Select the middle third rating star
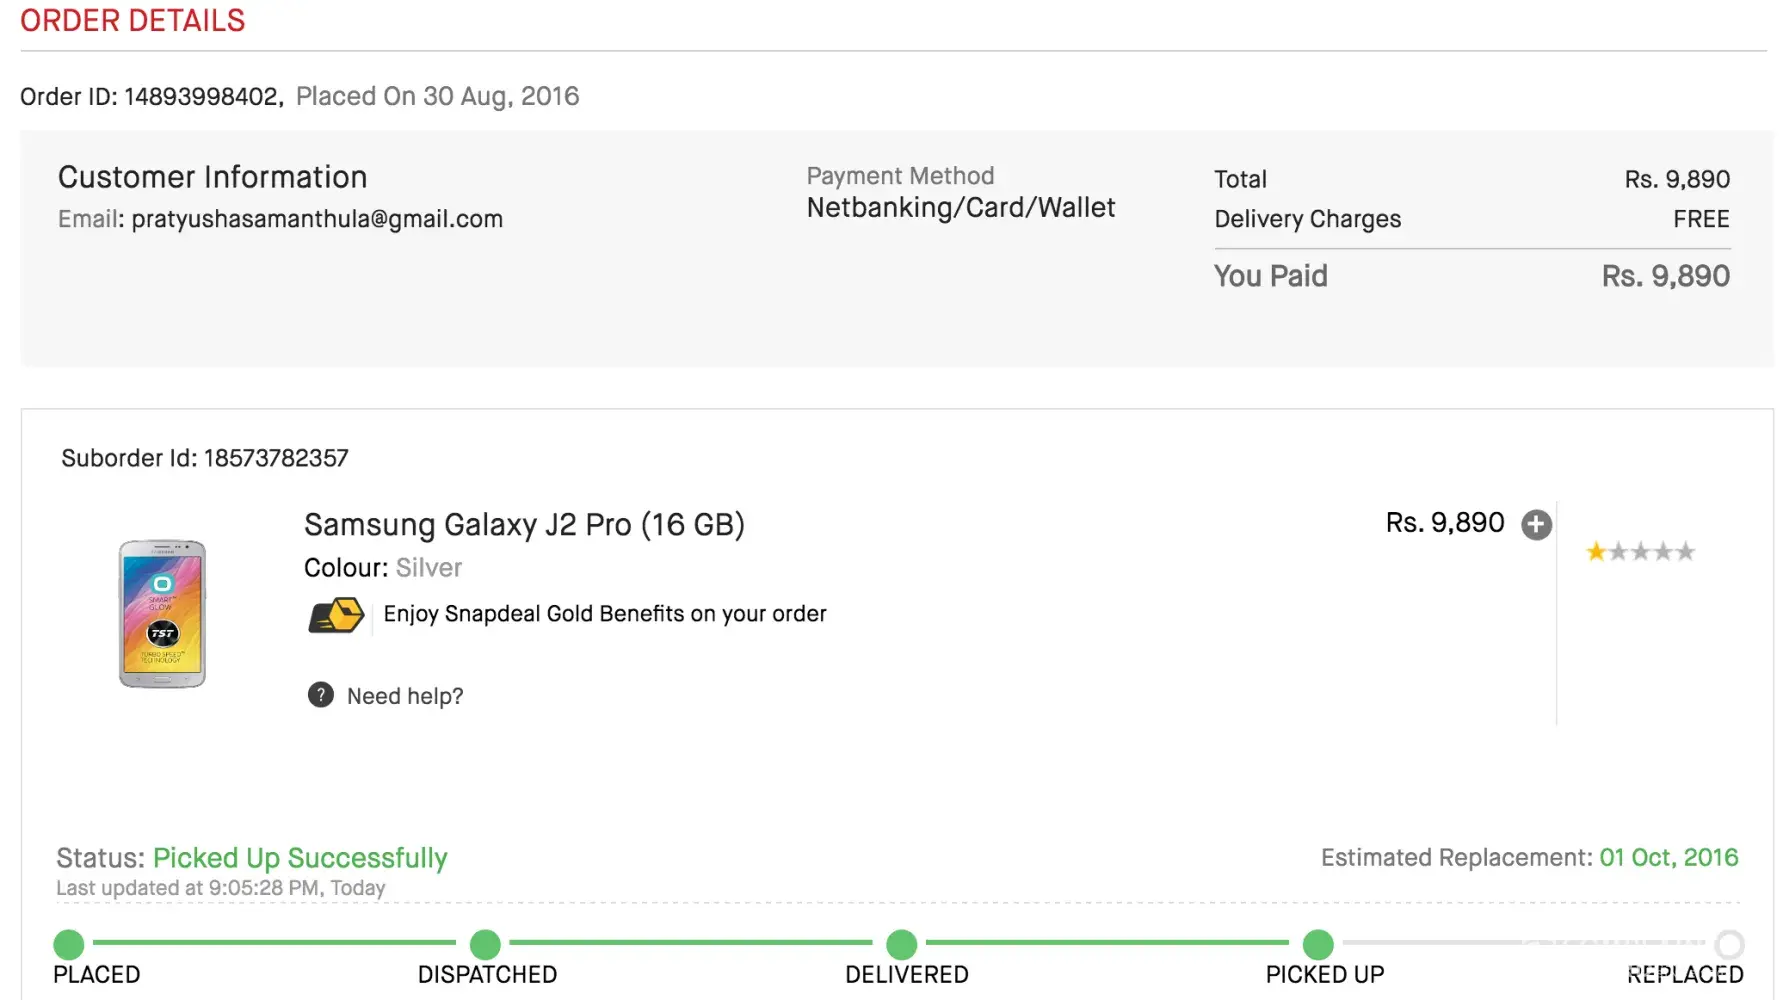This screenshot has width=1783, height=1000. pyautogui.click(x=1641, y=552)
